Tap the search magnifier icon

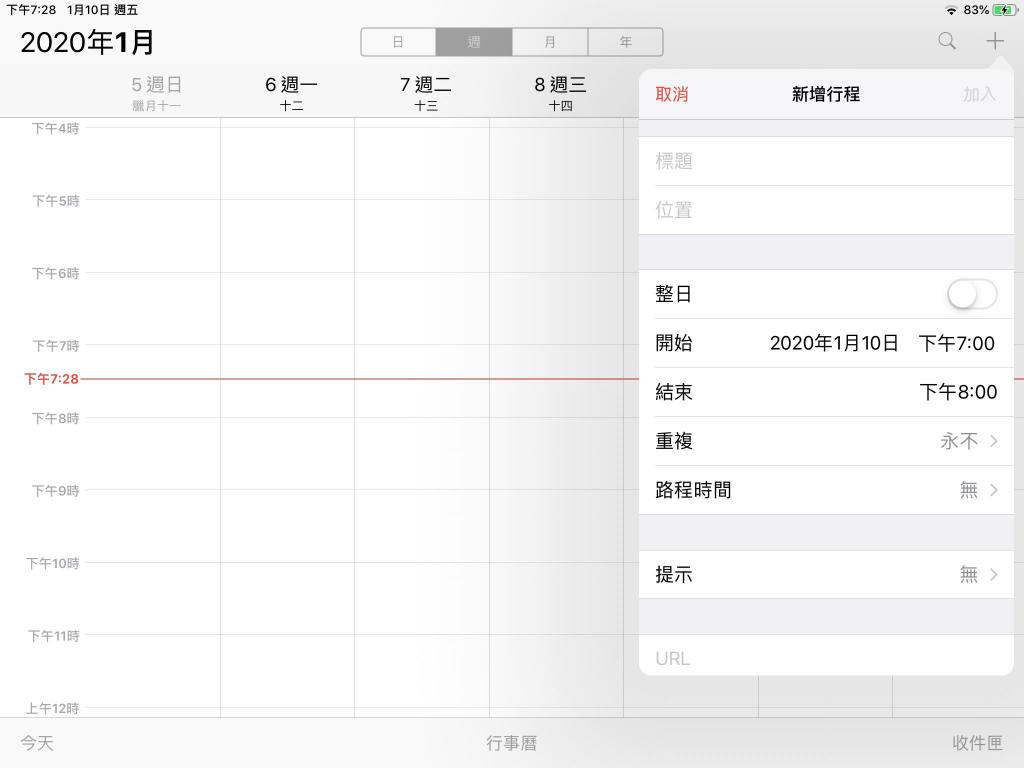pyautogui.click(x=946, y=41)
